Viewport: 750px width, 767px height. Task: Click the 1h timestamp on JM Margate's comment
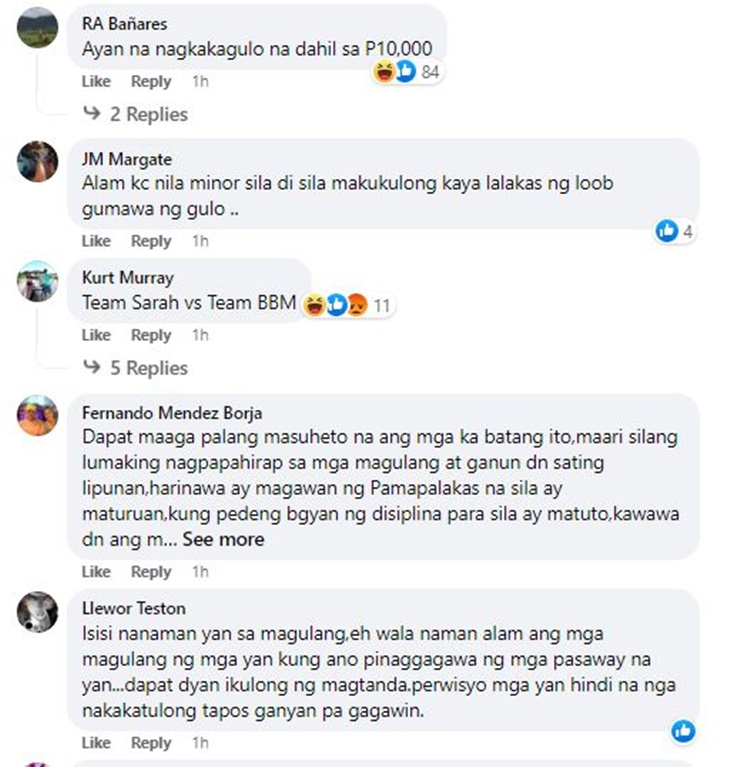201,241
